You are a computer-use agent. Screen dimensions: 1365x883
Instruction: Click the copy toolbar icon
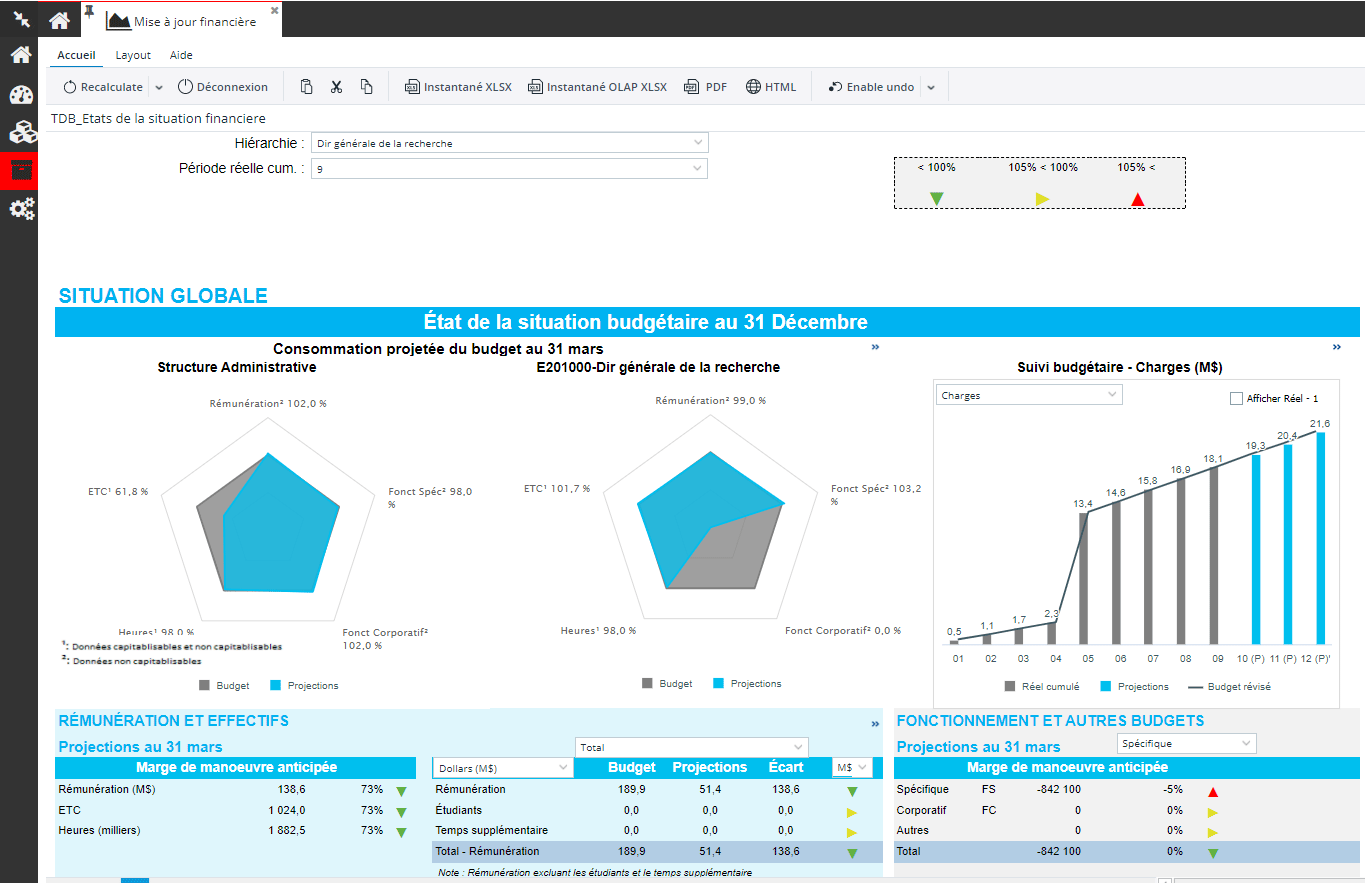tap(367, 87)
